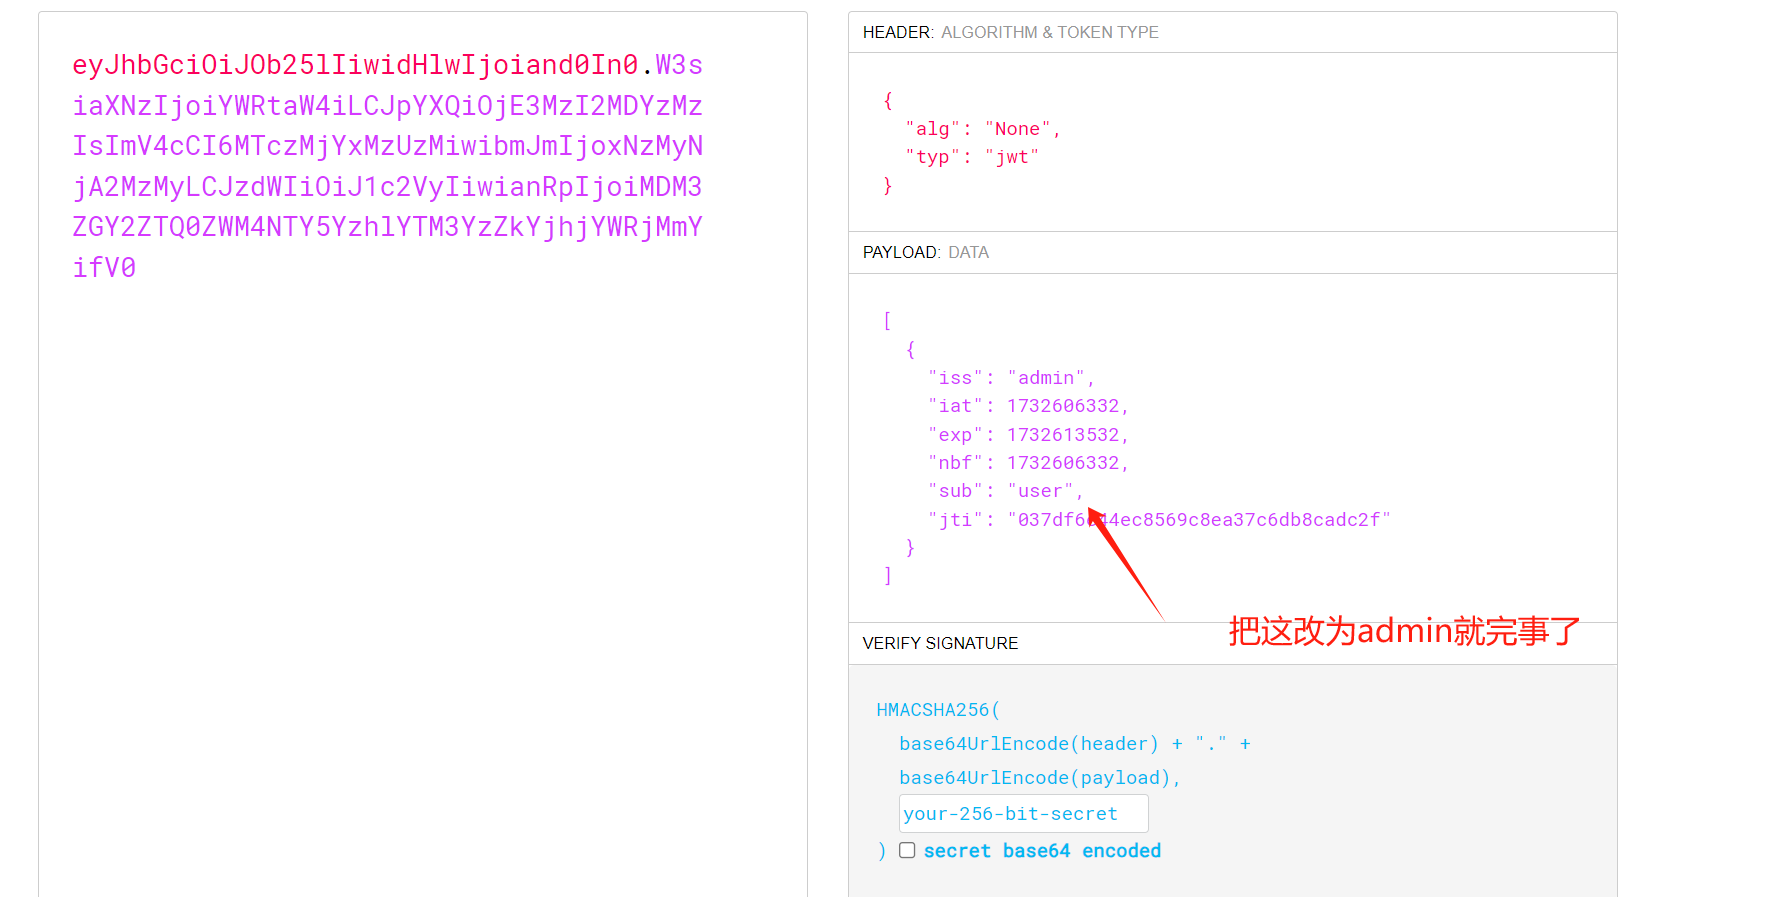Click the base64UrlEncode(header) line
Viewport: 1791px width, 897px height.
point(1075,744)
